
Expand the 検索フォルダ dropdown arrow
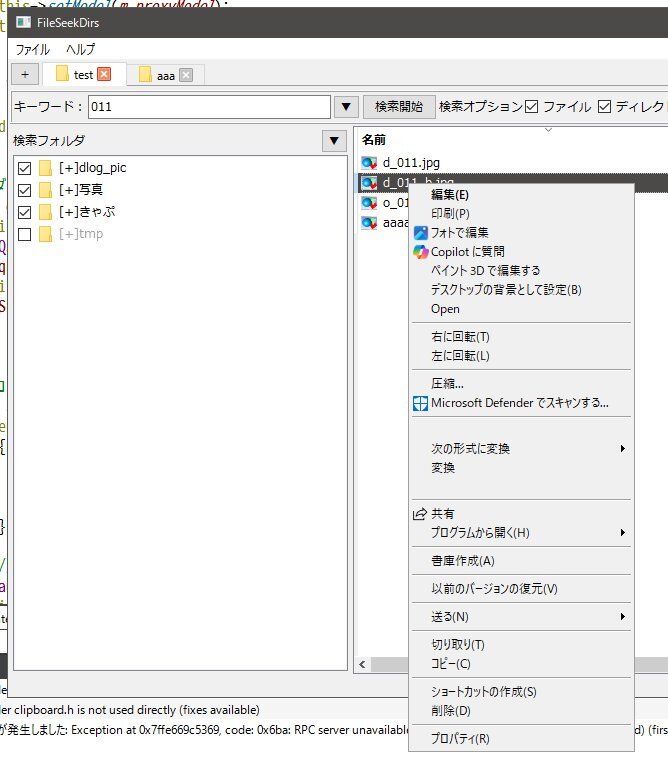point(334,141)
